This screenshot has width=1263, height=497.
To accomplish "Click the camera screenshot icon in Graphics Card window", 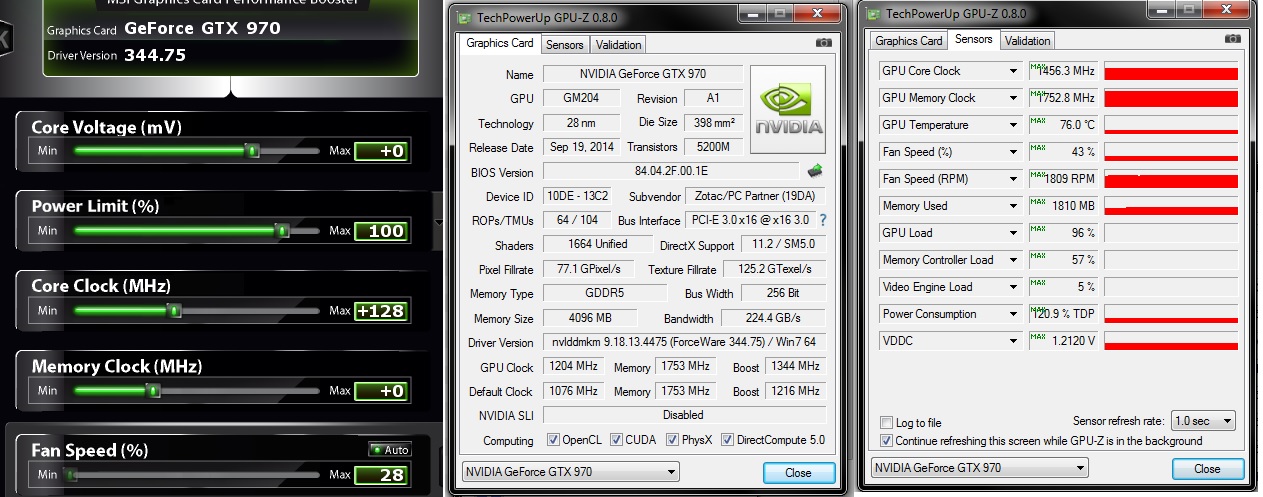I will coord(823,43).
